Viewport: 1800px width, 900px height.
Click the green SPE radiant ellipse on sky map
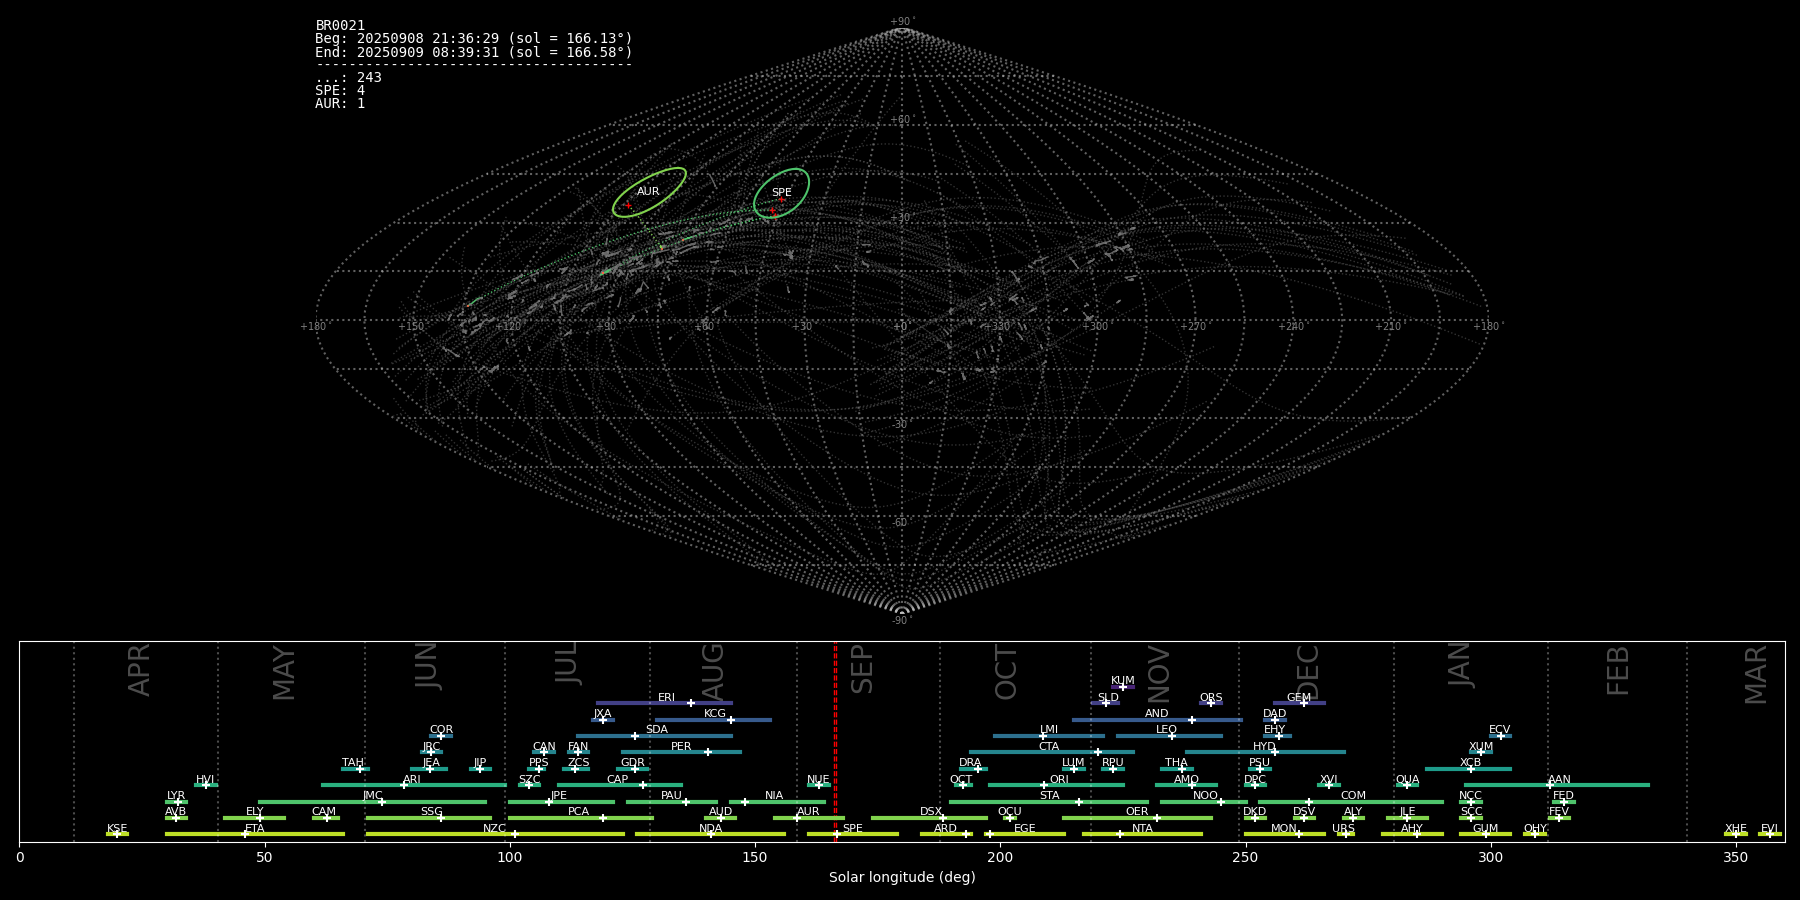[781, 193]
